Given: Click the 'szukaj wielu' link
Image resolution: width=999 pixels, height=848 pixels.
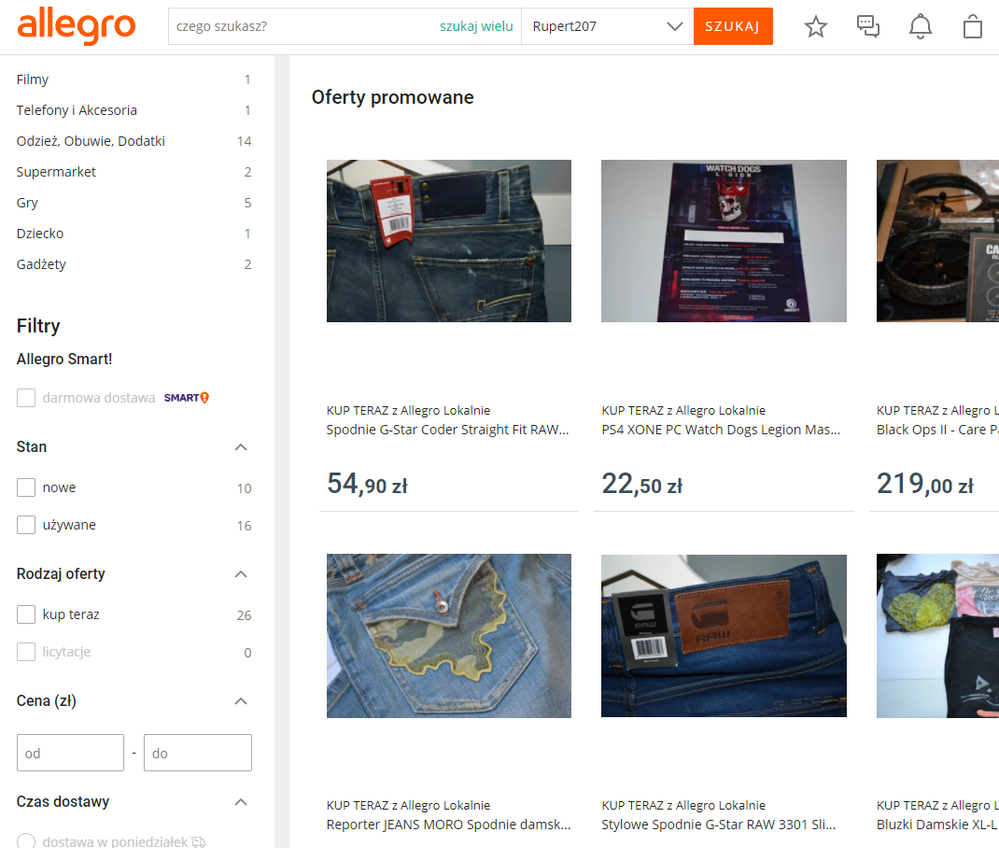Looking at the screenshot, I should coord(476,27).
